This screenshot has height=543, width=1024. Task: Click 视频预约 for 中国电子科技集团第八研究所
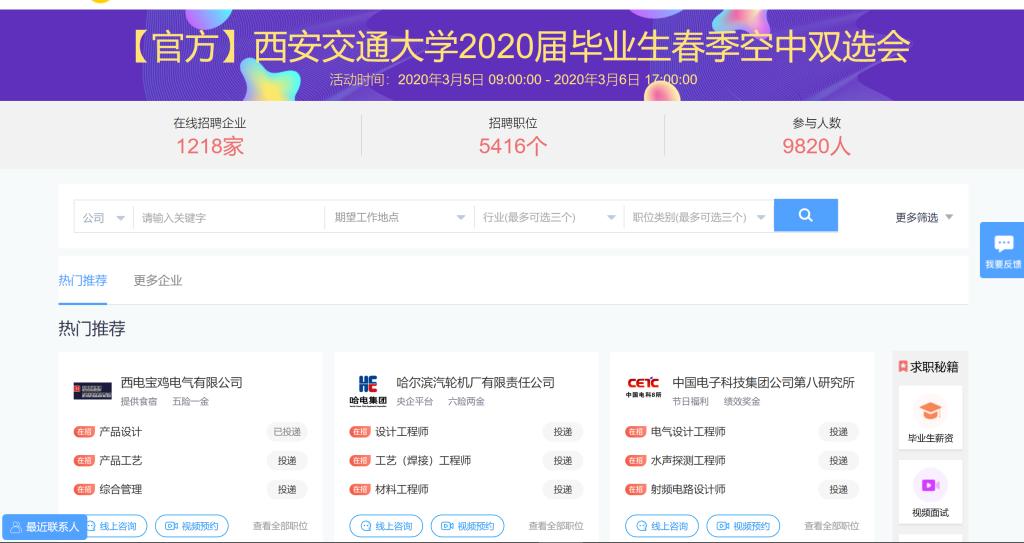pyautogui.click(x=744, y=526)
